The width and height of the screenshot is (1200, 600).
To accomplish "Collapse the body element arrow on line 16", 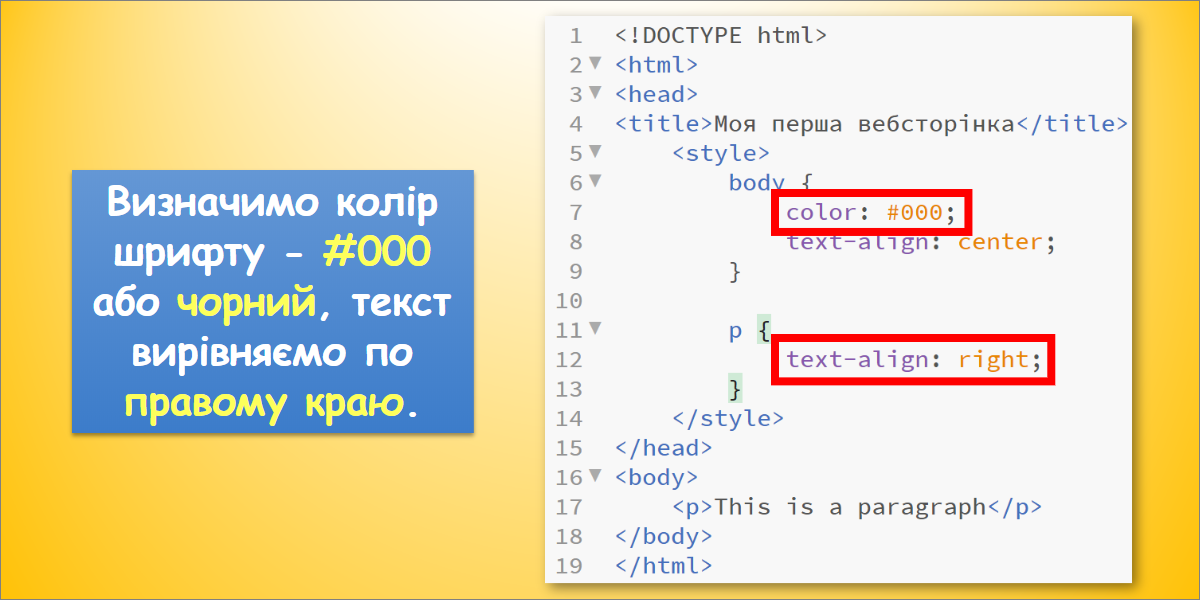I will pyautogui.click(x=596, y=475).
